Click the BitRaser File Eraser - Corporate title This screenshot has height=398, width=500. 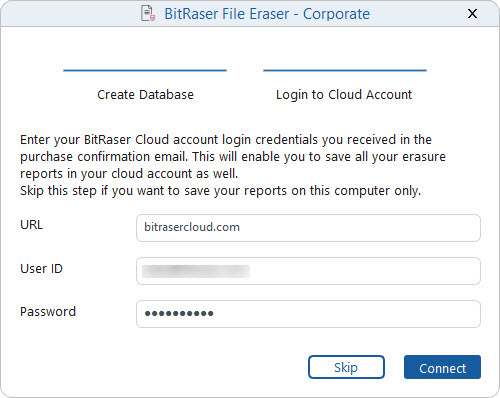(267, 14)
